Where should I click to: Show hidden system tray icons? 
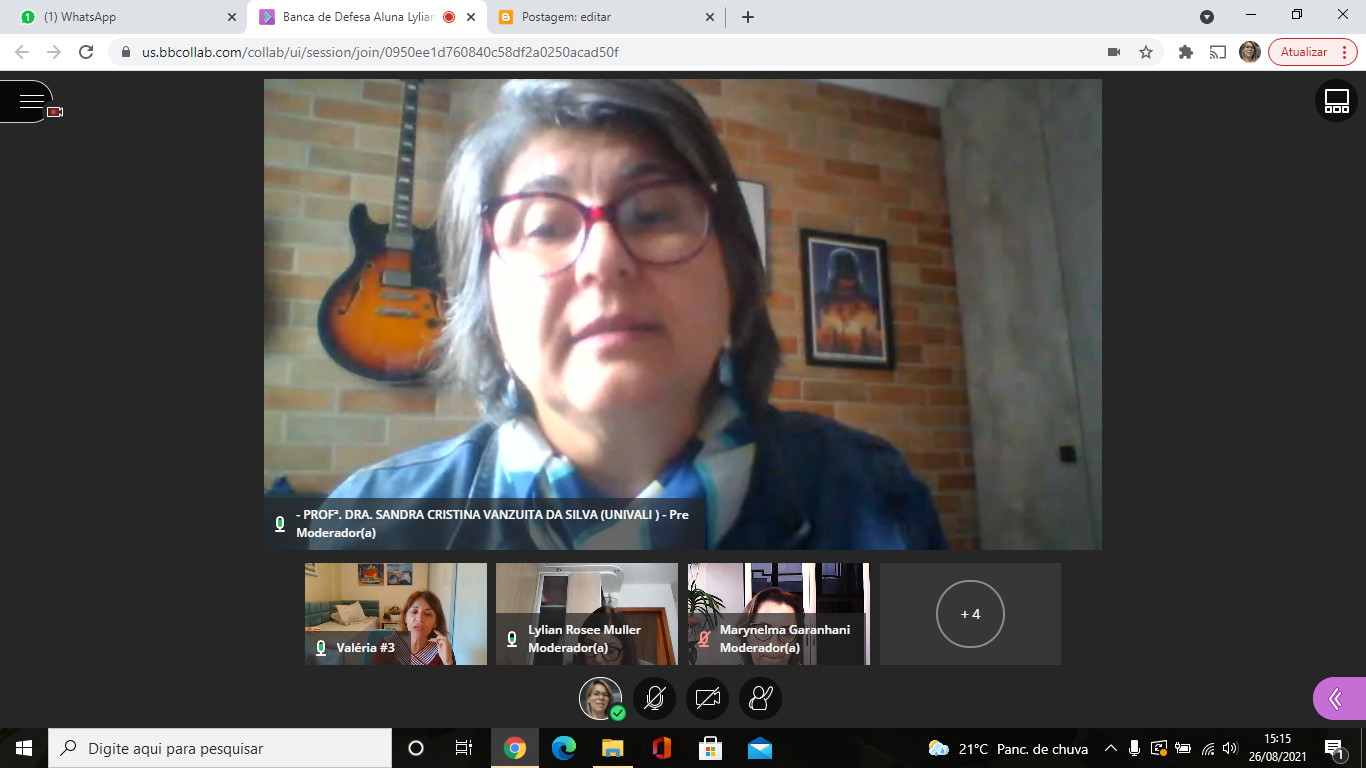point(1110,748)
